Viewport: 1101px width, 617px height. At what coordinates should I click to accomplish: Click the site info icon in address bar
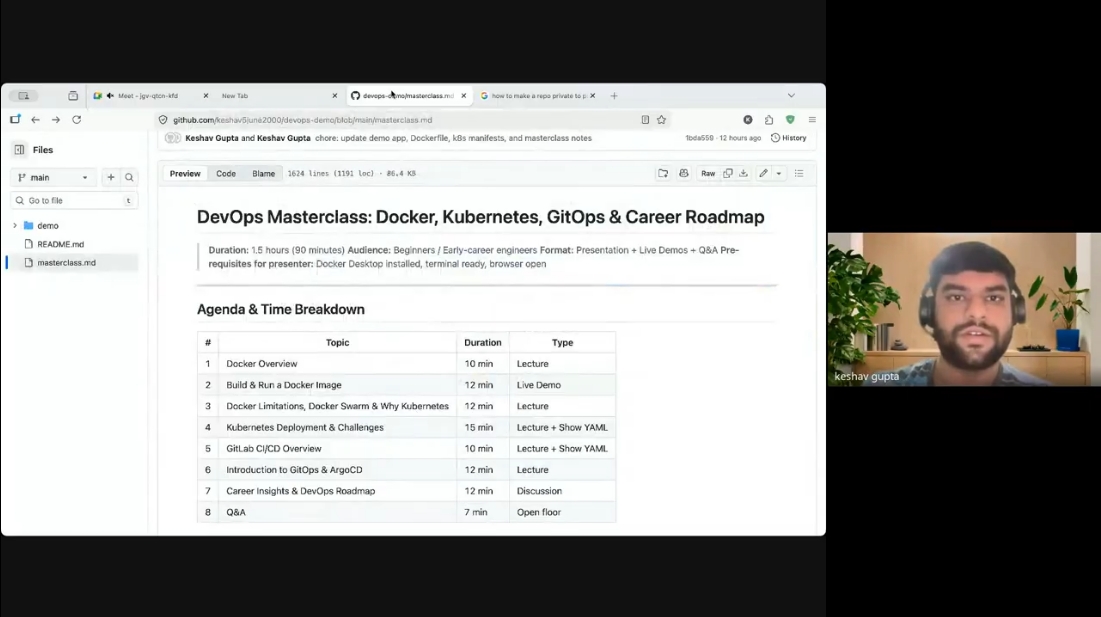(163, 118)
